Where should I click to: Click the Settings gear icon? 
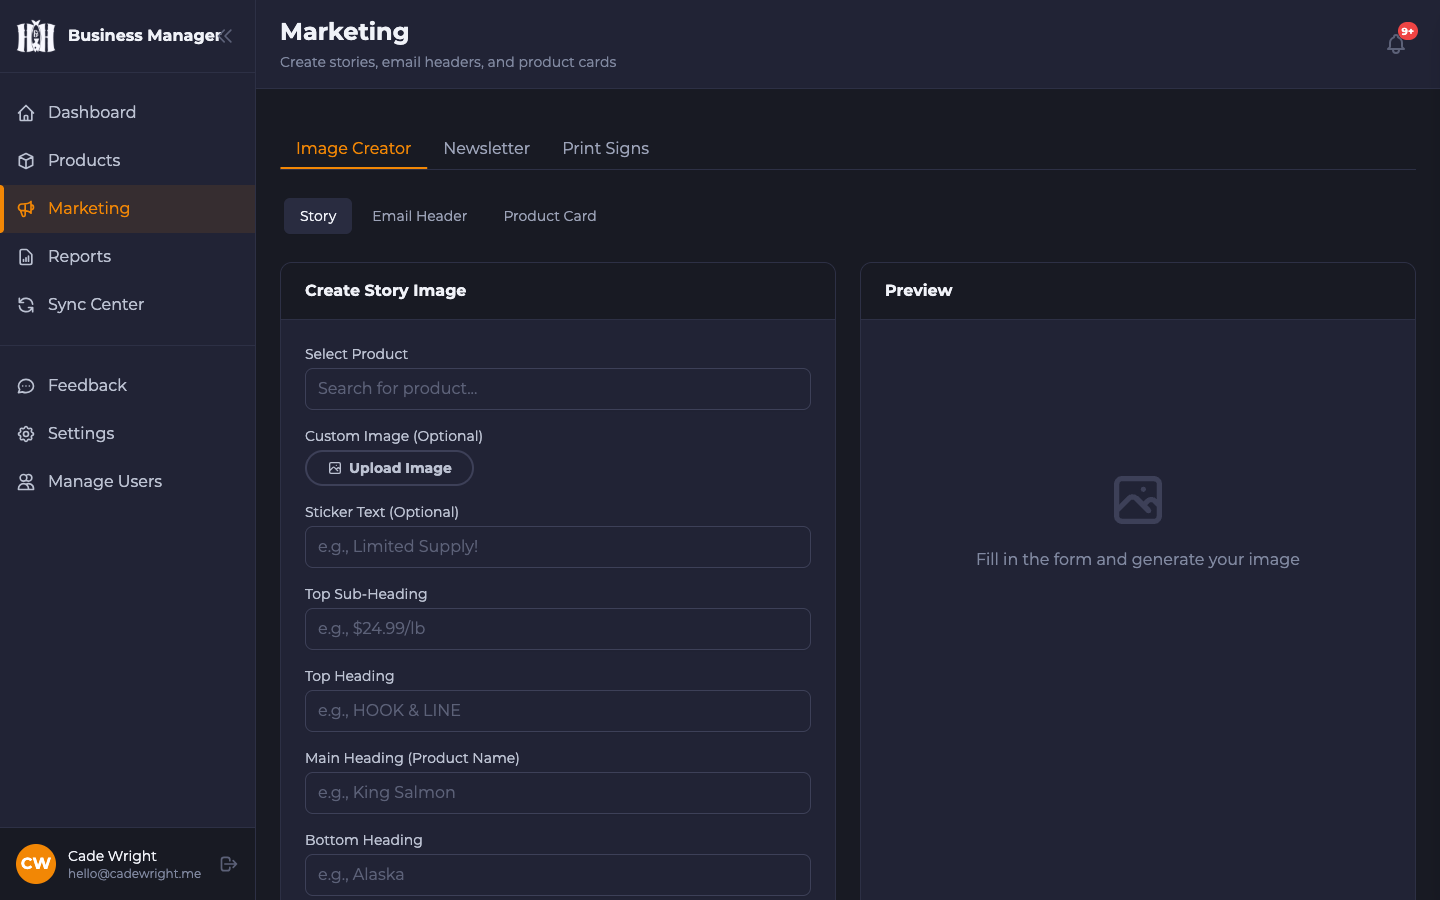click(x=26, y=434)
